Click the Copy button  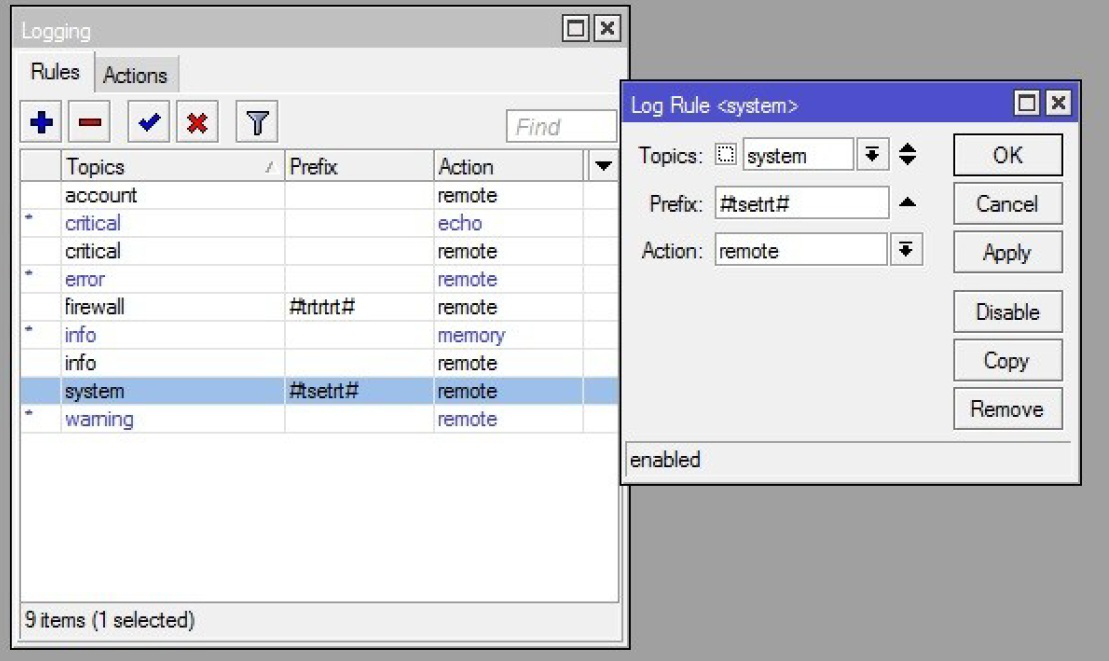(x=1006, y=361)
